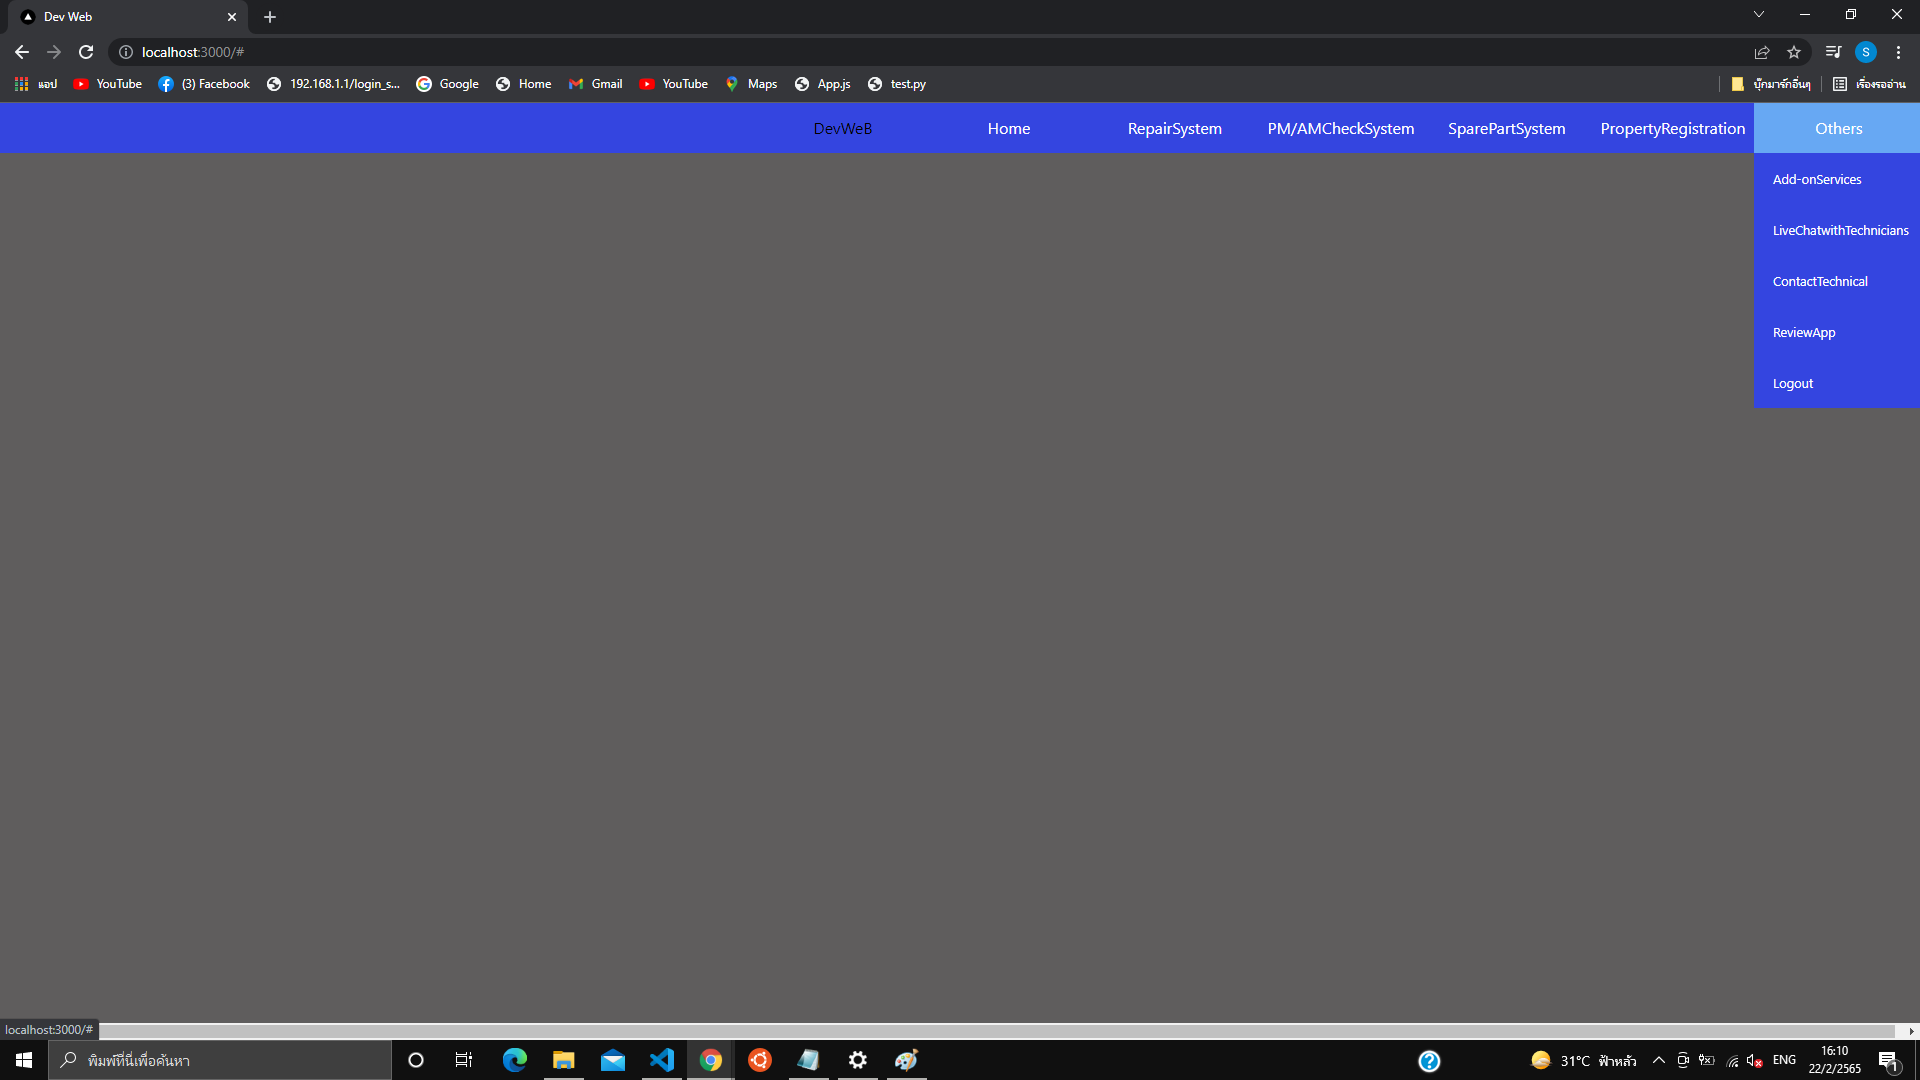Open a new browser tab
Viewport: 1920px width, 1080px height.
270,17
